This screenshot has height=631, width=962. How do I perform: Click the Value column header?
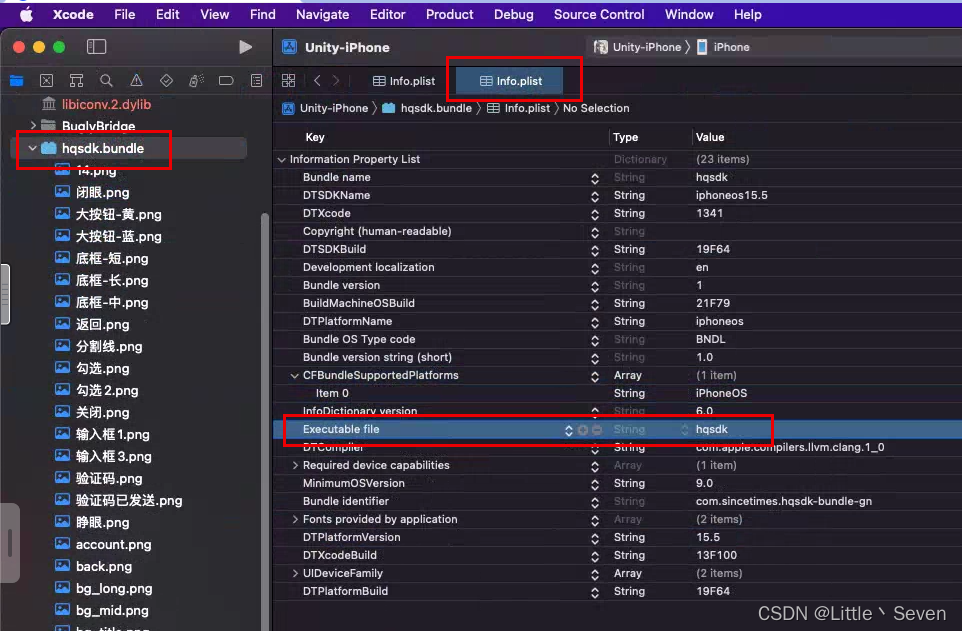[710, 137]
